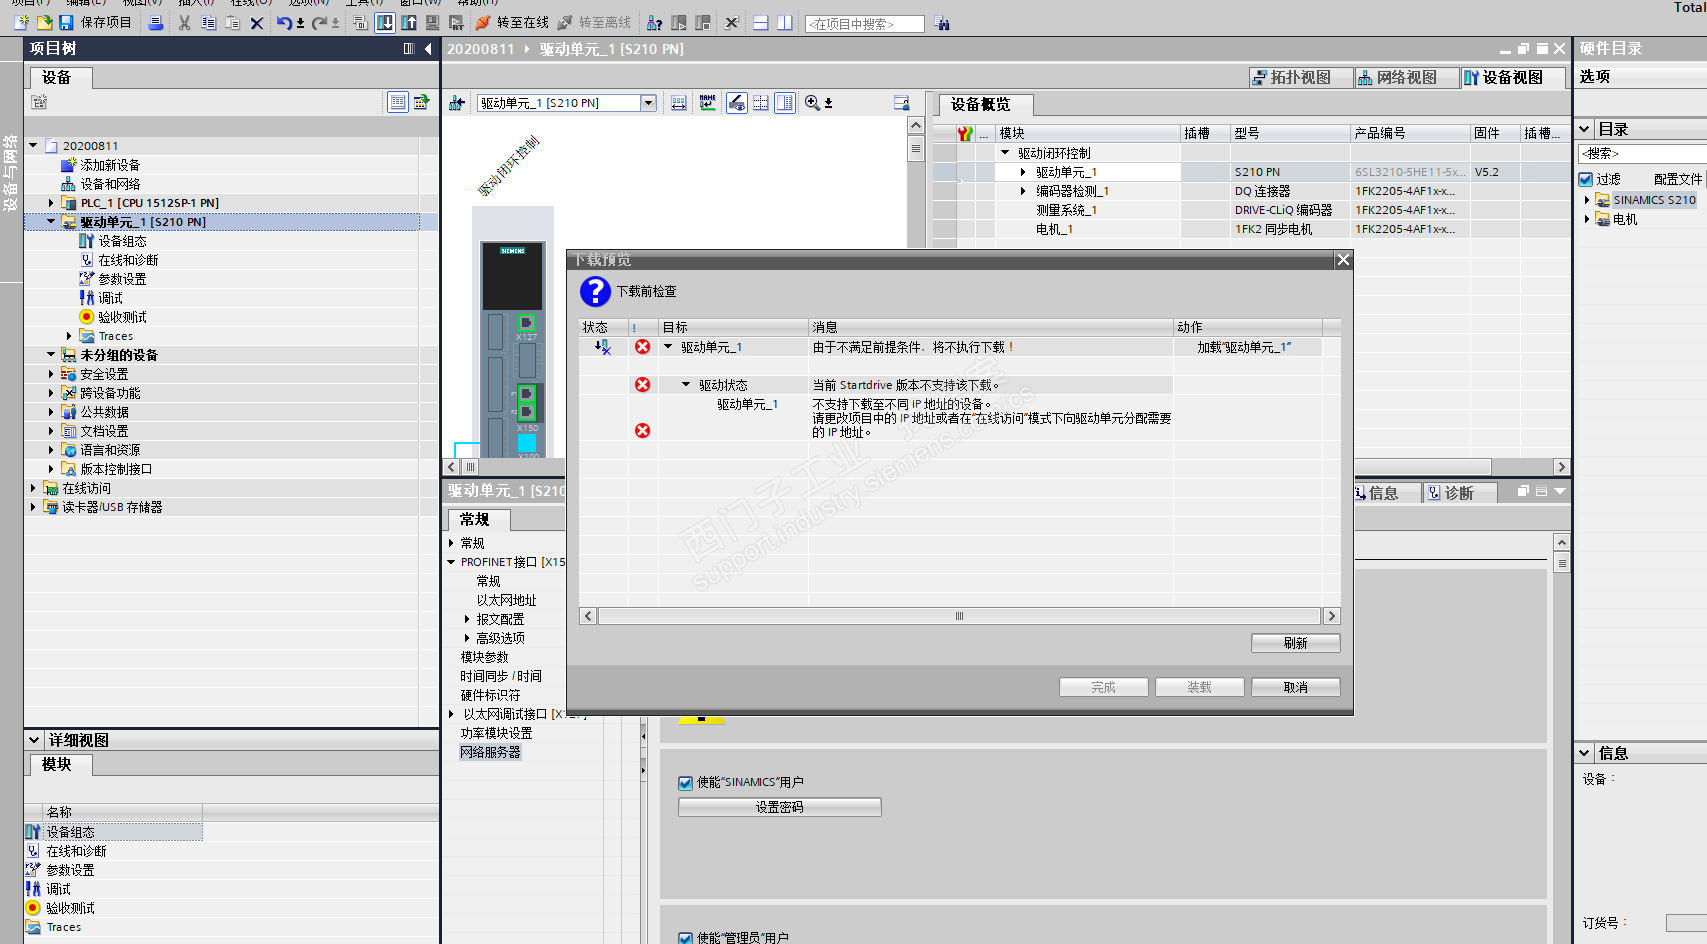The width and height of the screenshot is (1707, 944).
Task: Expand 电机 in hardware catalog
Action: coord(1587,219)
